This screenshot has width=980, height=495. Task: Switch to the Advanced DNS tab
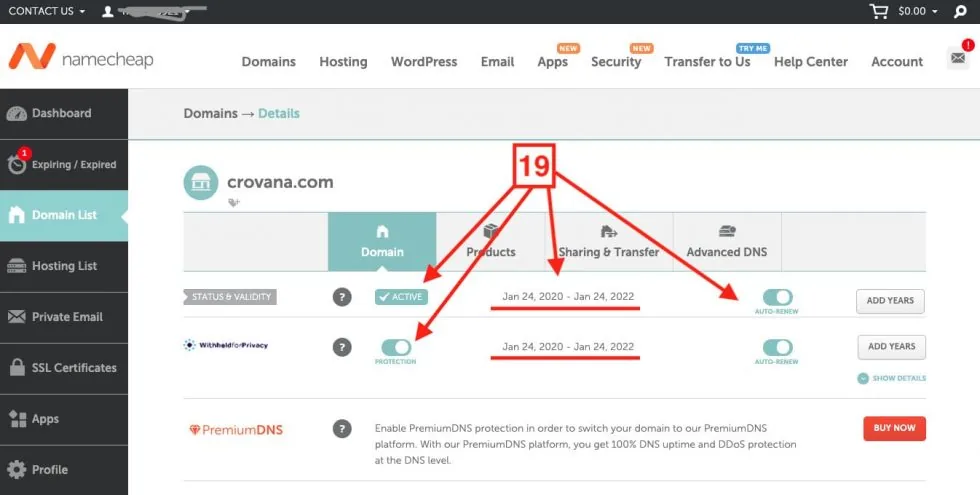pyautogui.click(x=727, y=242)
